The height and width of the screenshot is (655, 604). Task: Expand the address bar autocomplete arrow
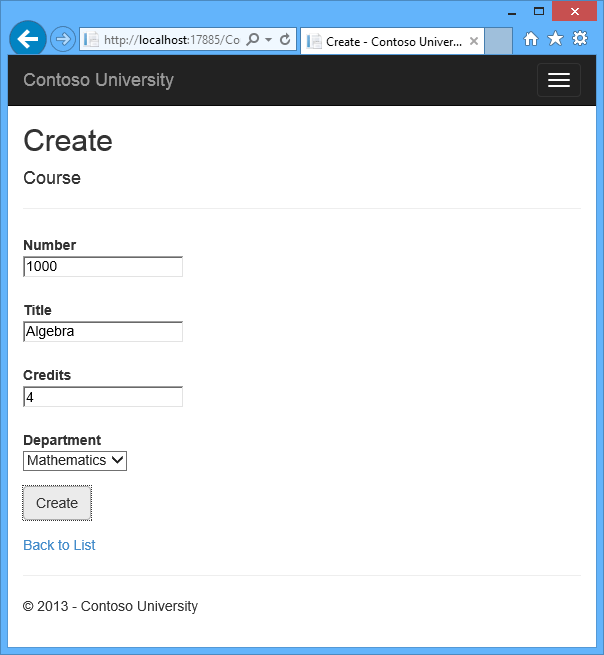[269, 40]
